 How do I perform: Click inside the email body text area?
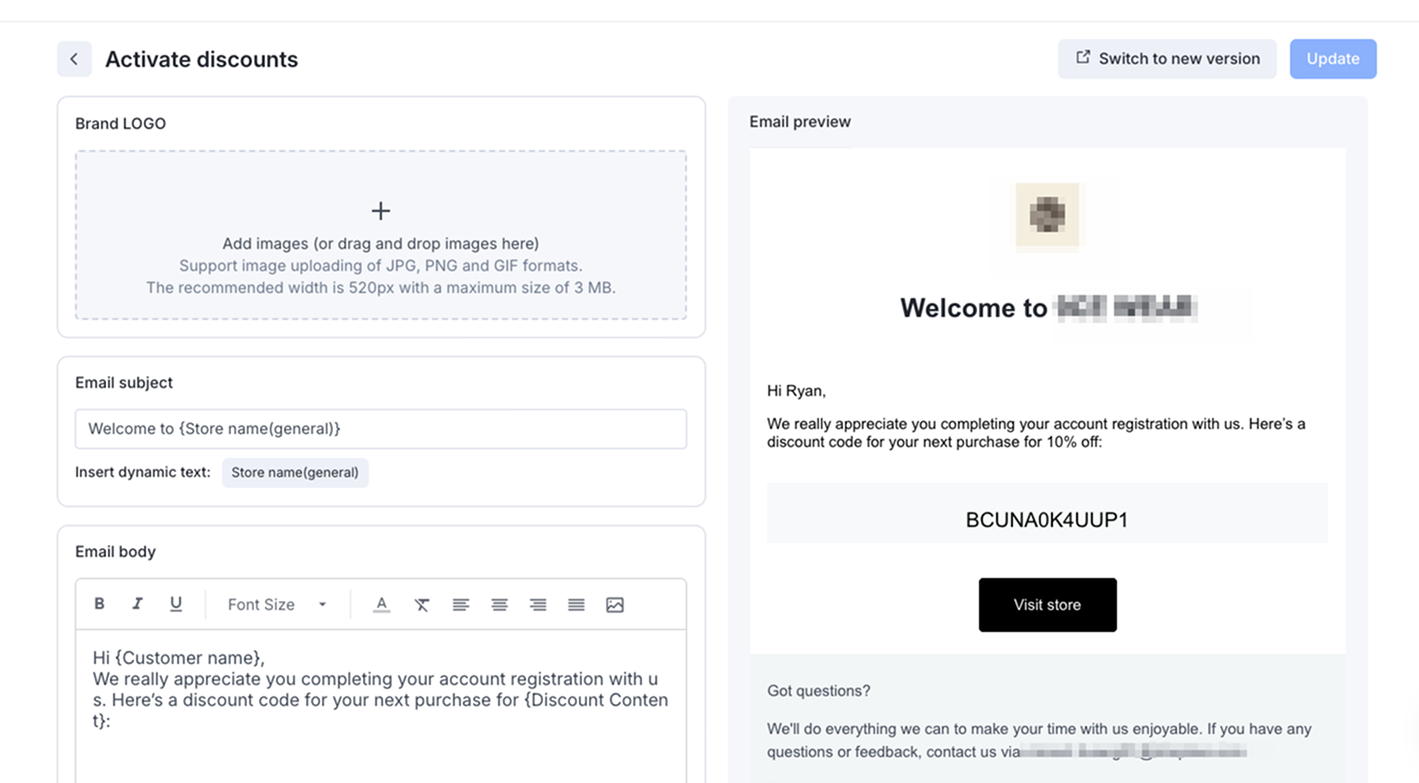tap(381, 720)
